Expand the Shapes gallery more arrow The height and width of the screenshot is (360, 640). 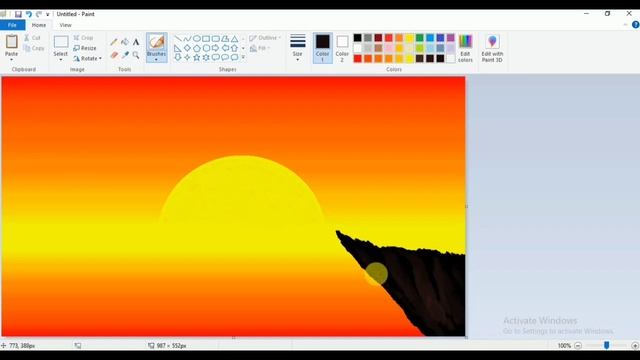click(243, 58)
